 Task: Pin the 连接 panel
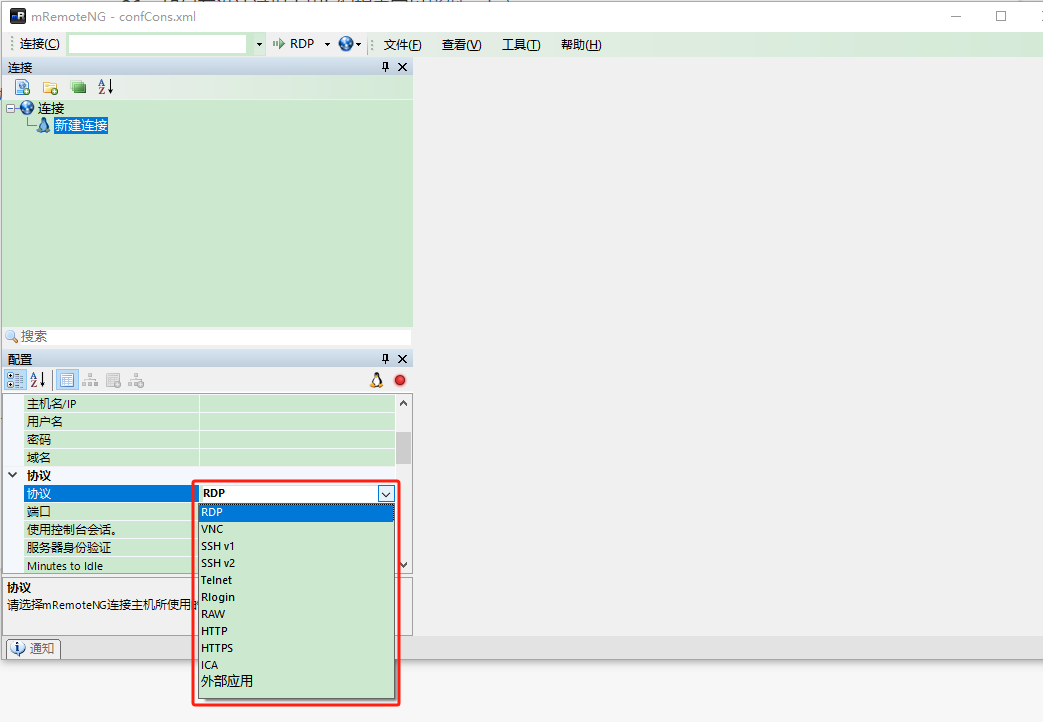[x=385, y=67]
